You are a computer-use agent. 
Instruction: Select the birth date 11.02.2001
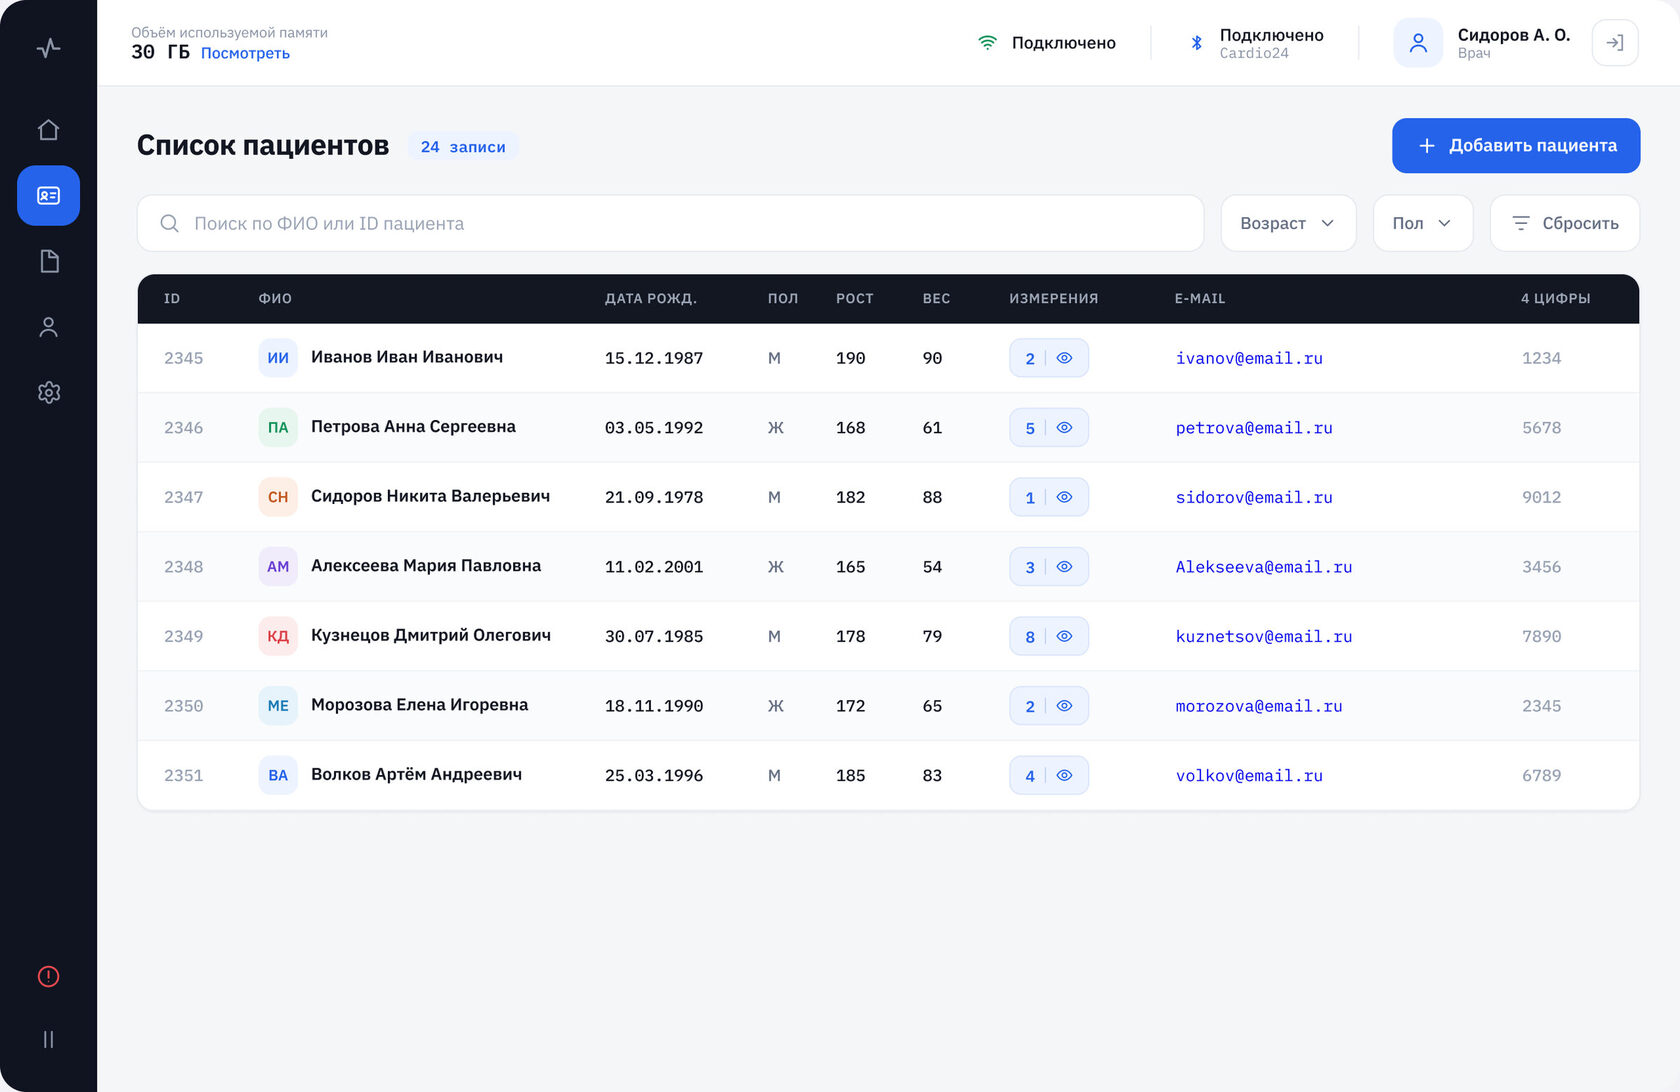654,567
